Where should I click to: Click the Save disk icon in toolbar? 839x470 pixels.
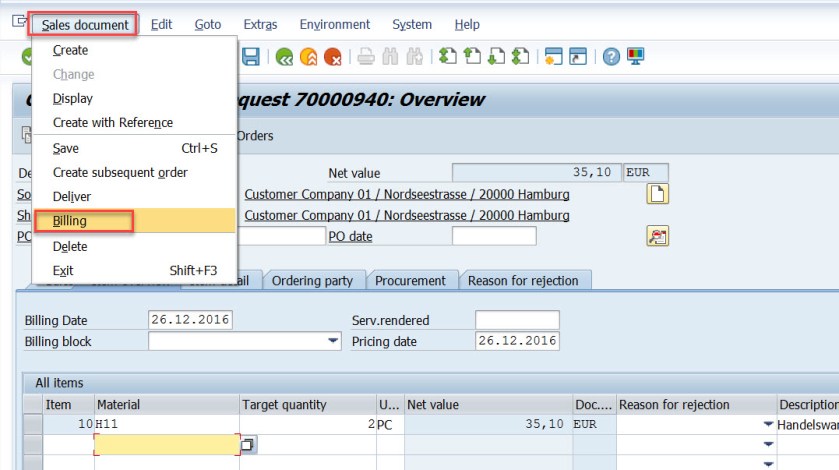(250, 56)
